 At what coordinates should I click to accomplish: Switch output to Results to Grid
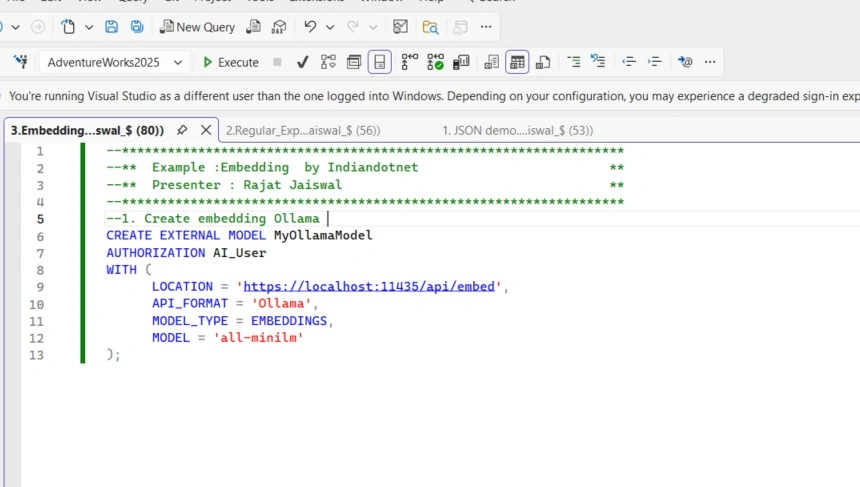click(517, 62)
